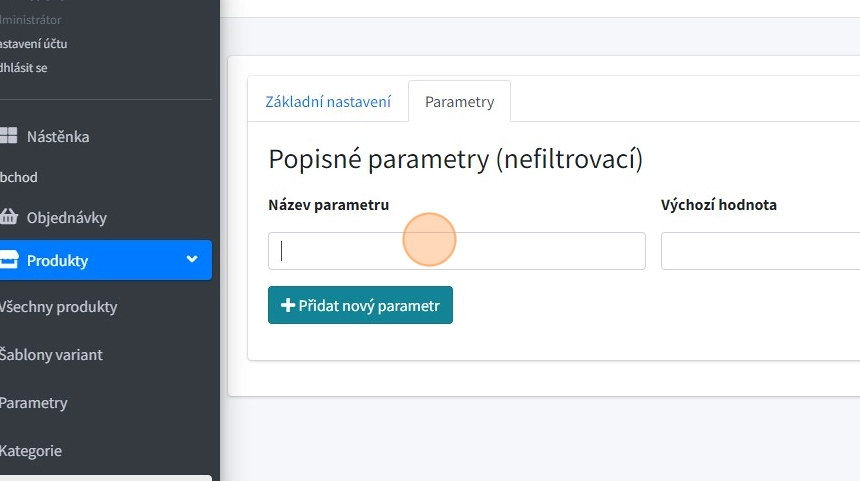860x481 pixels.
Task: Go to the Objednávky menu label
Action: pyautogui.click(x=67, y=217)
